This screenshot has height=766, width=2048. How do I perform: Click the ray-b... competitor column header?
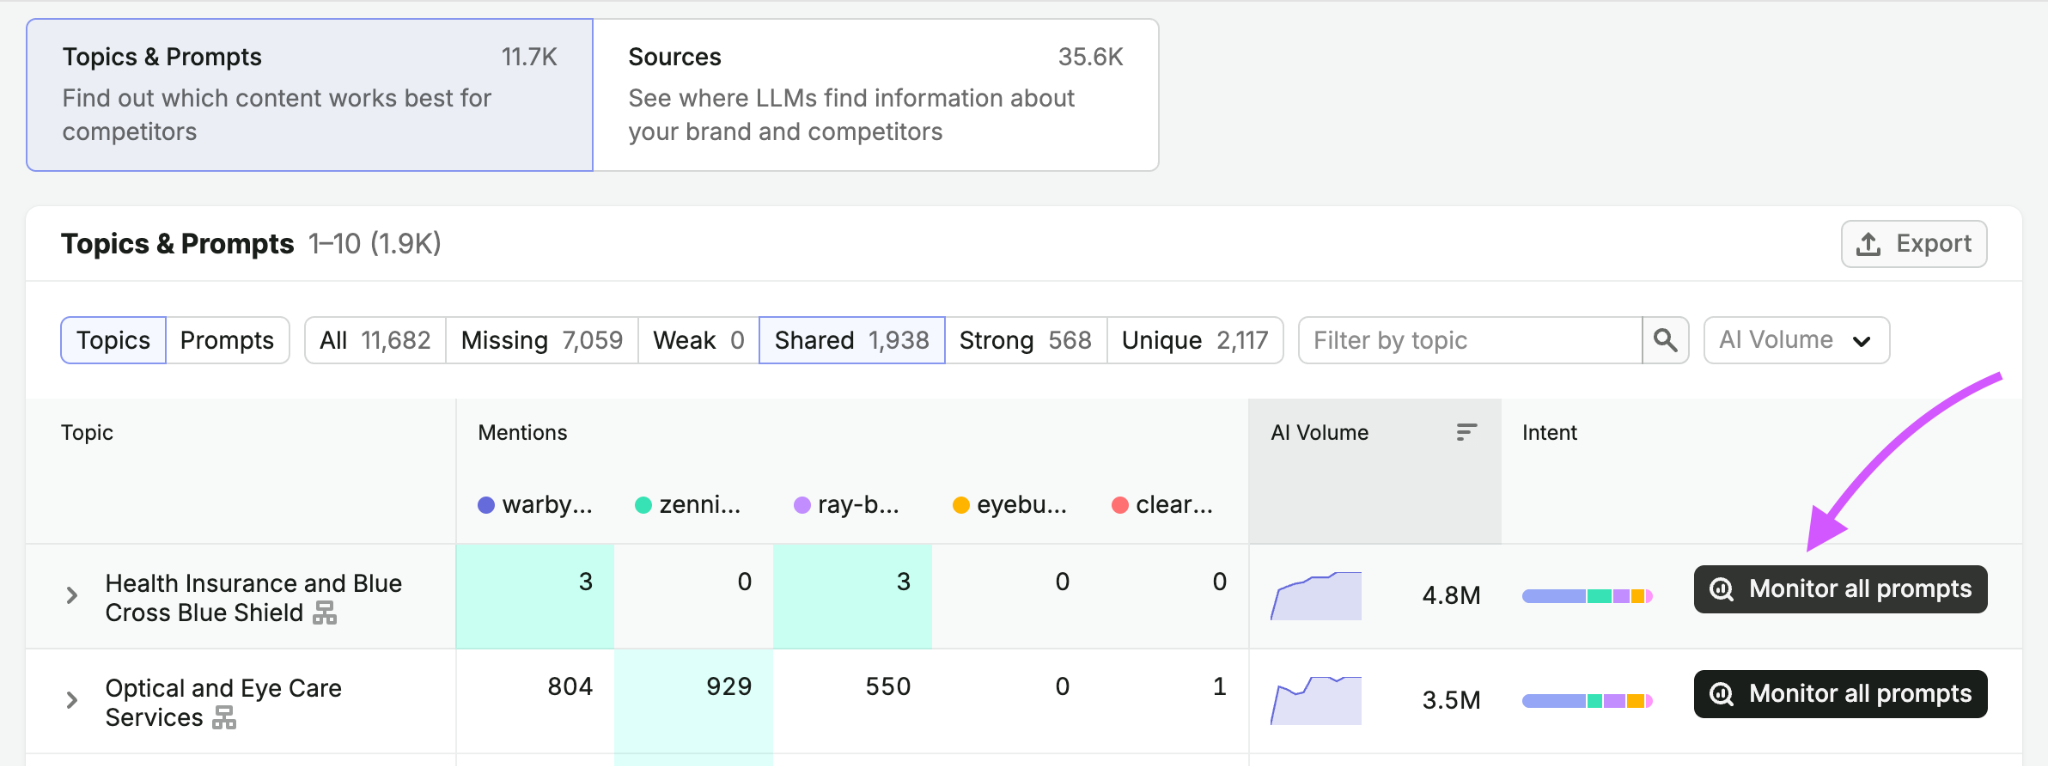click(847, 505)
